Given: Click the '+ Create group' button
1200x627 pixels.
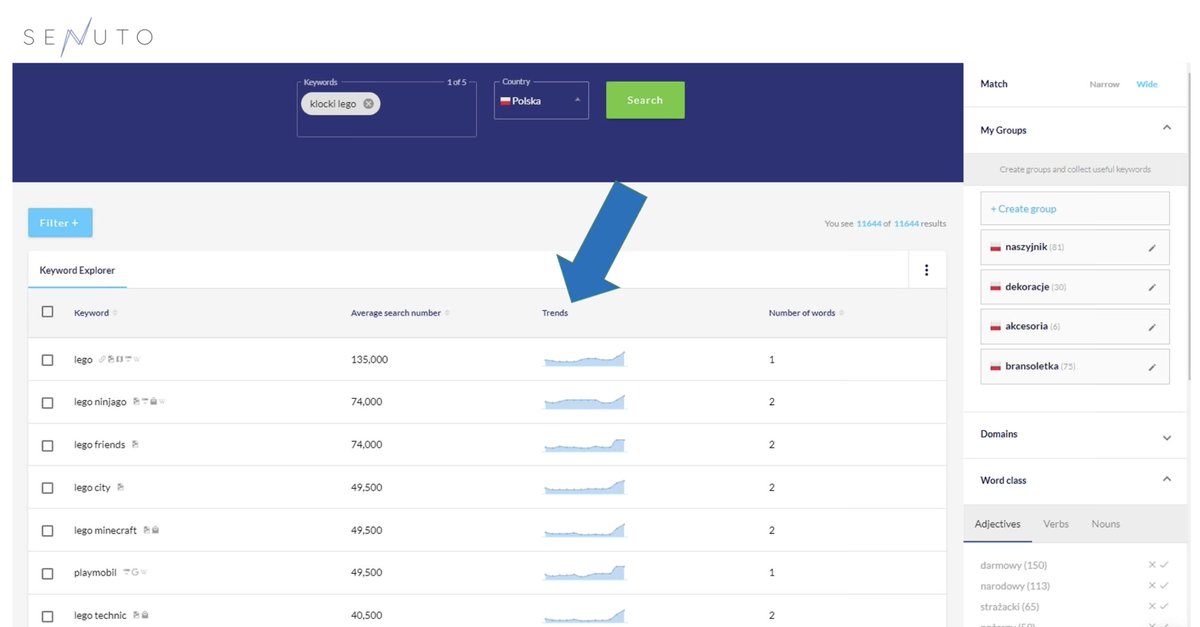Looking at the screenshot, I should (1075, 209).
